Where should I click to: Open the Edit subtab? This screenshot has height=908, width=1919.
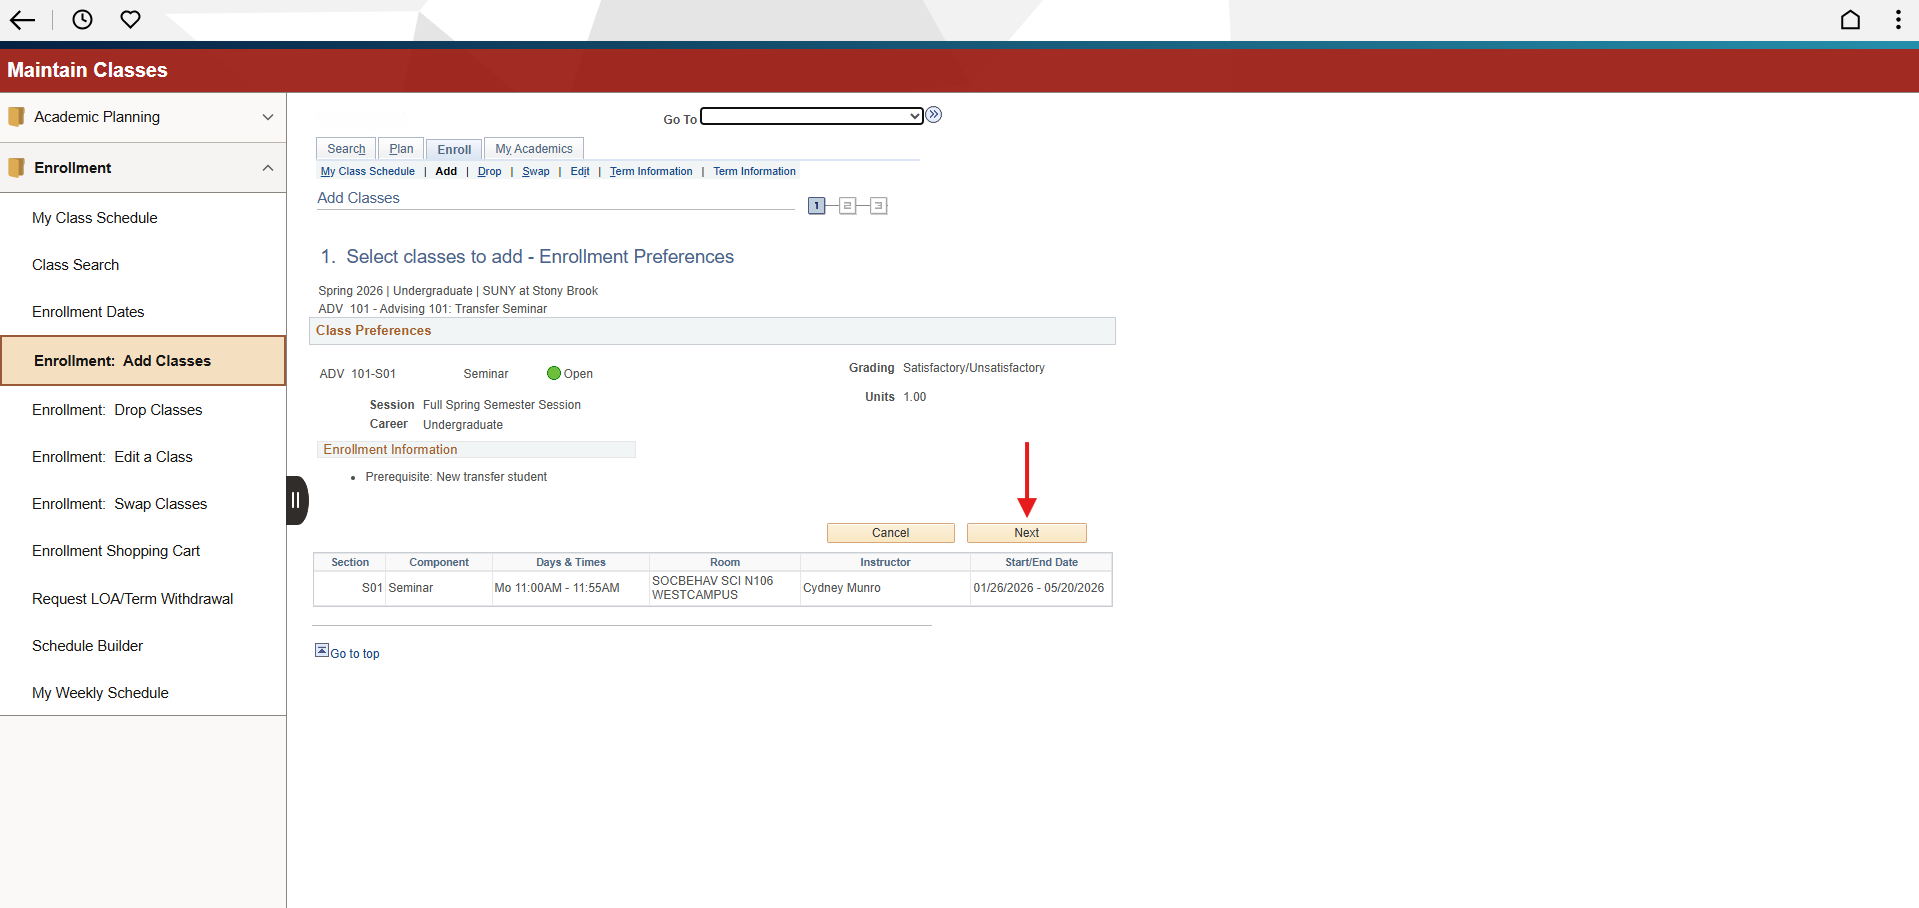(x=580, y=172)
